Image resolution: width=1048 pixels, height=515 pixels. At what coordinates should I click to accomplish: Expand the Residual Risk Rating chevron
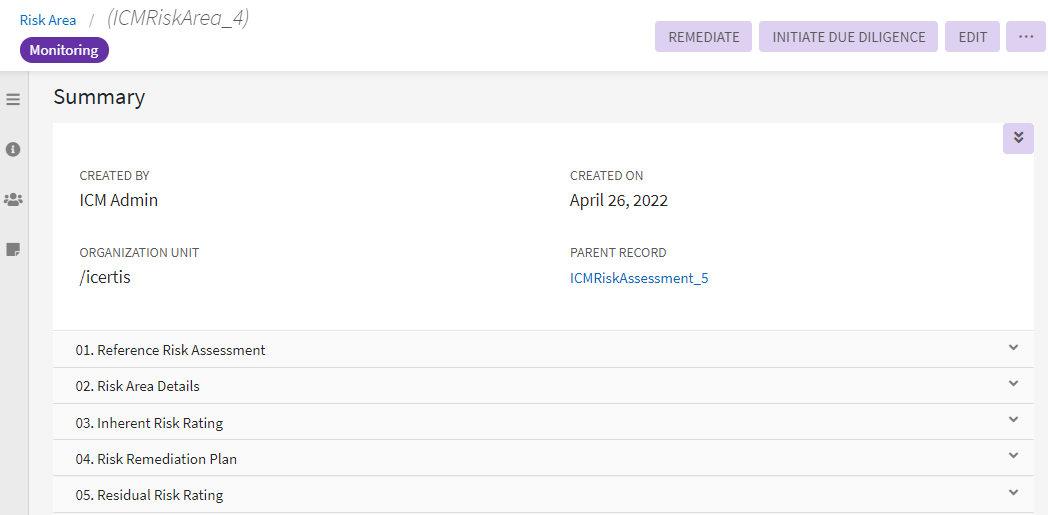click(x=1013, y=492)
